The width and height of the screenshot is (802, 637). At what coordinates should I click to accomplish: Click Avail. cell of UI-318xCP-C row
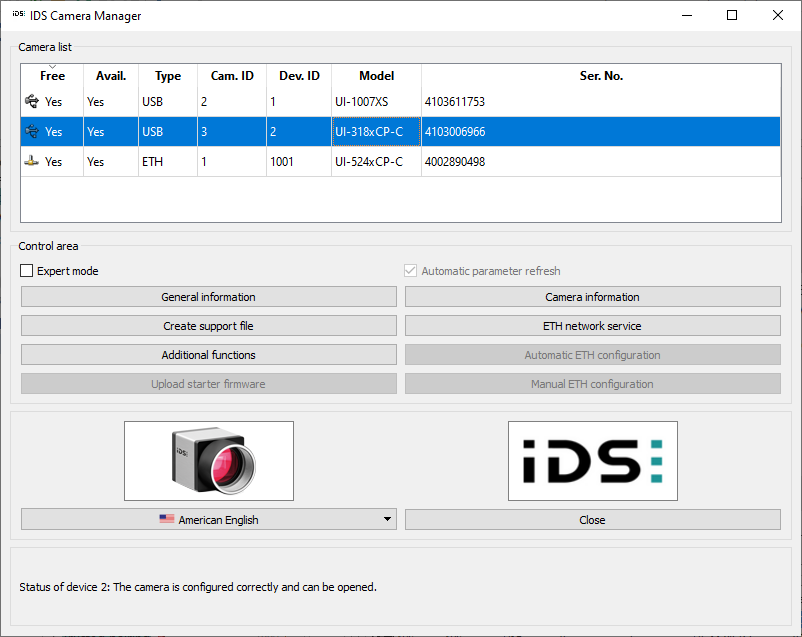111,131
